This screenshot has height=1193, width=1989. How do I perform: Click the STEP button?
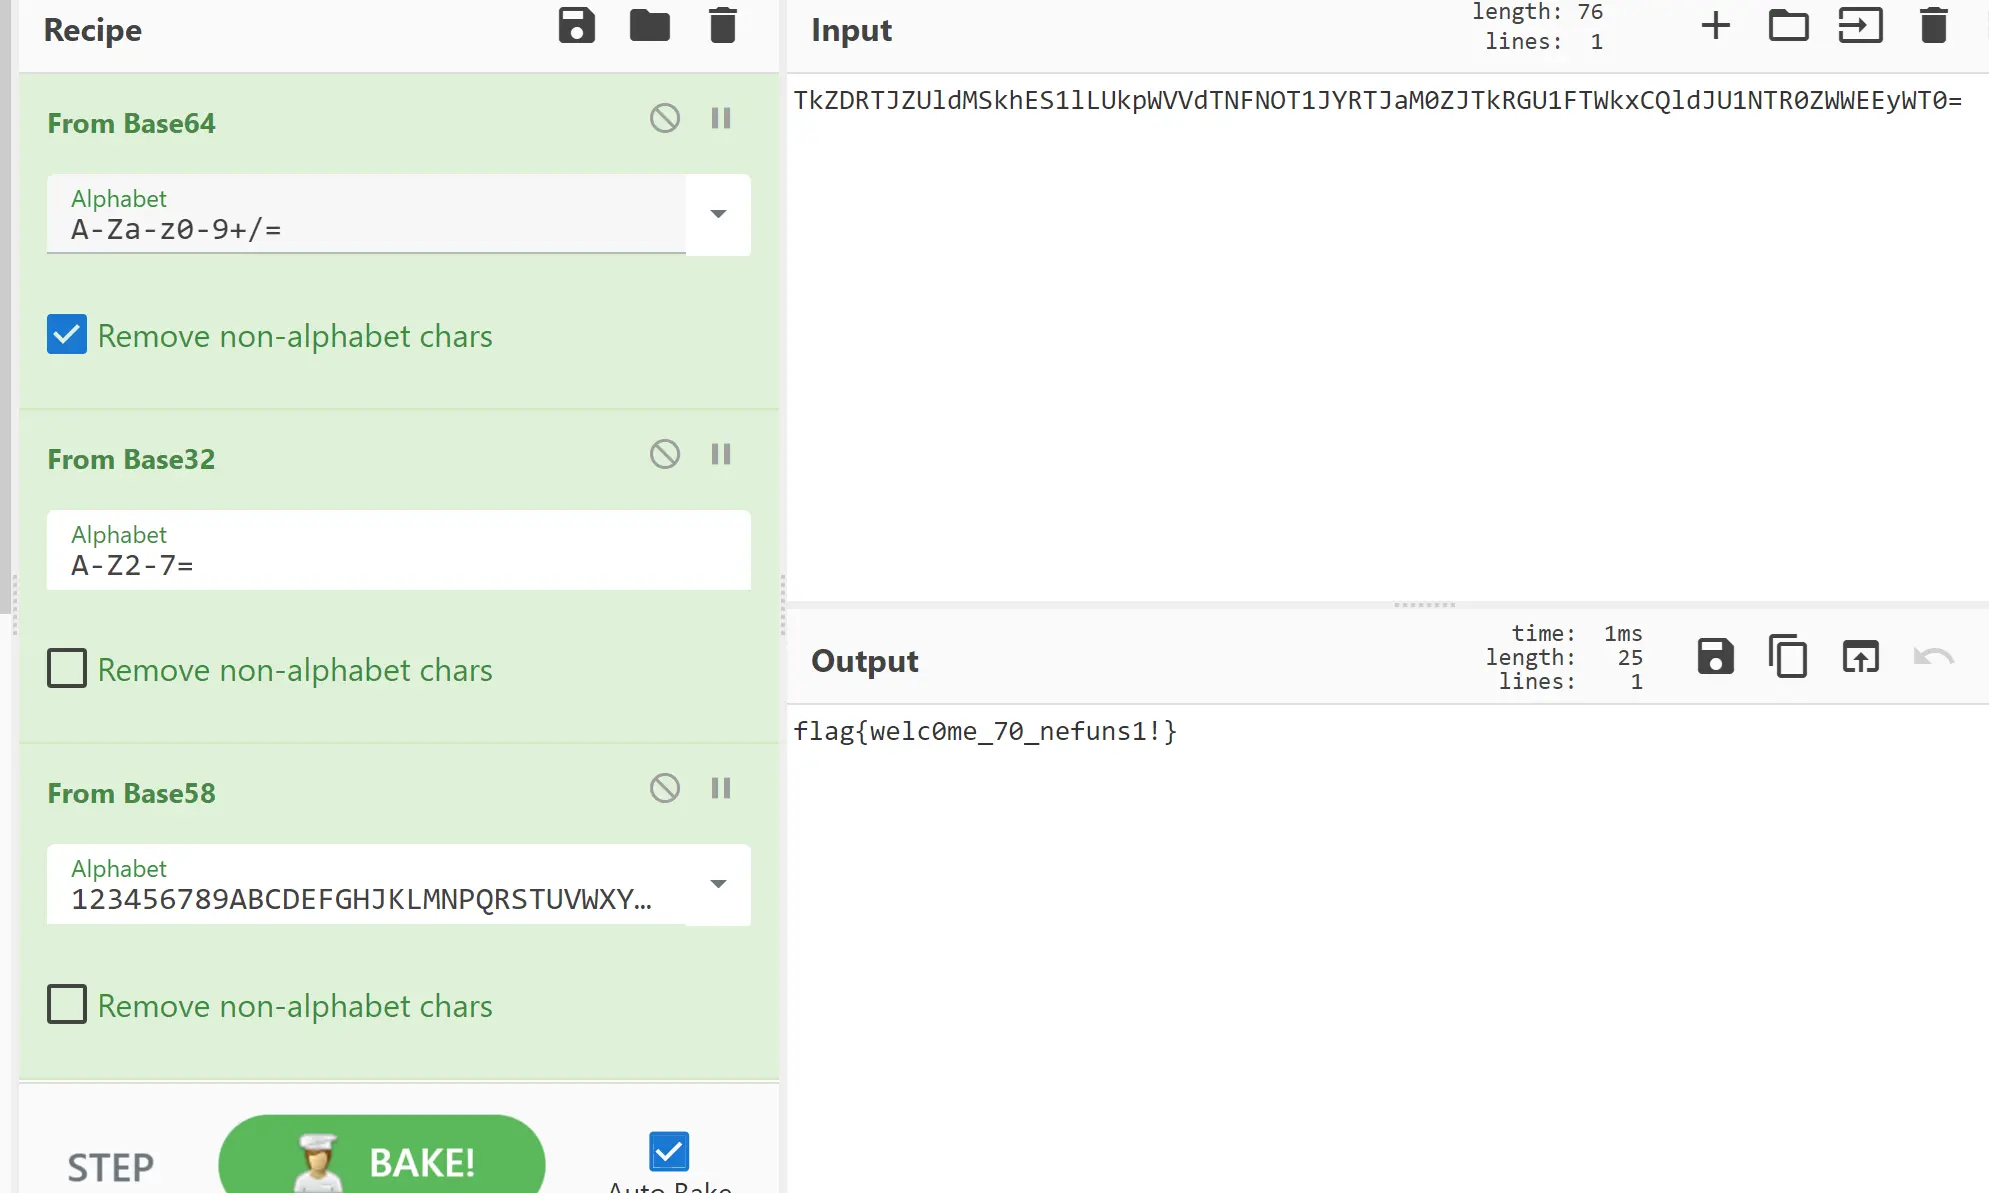pos(110,1167)
